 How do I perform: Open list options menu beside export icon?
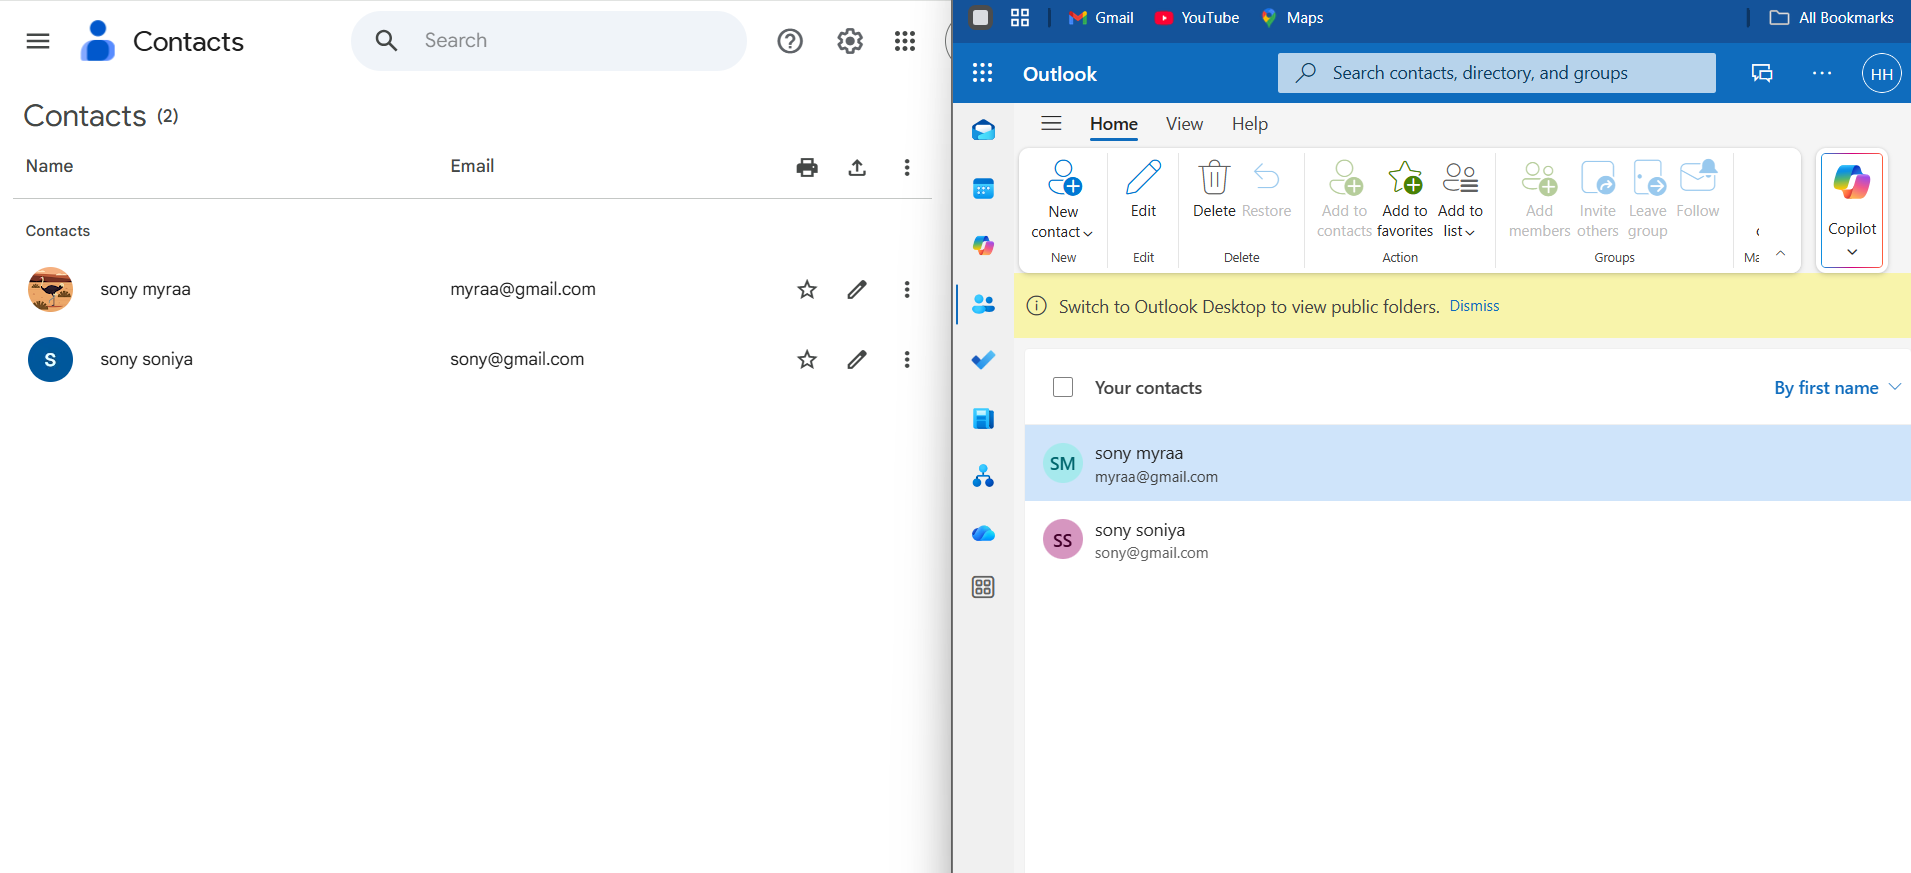point(907,167)
